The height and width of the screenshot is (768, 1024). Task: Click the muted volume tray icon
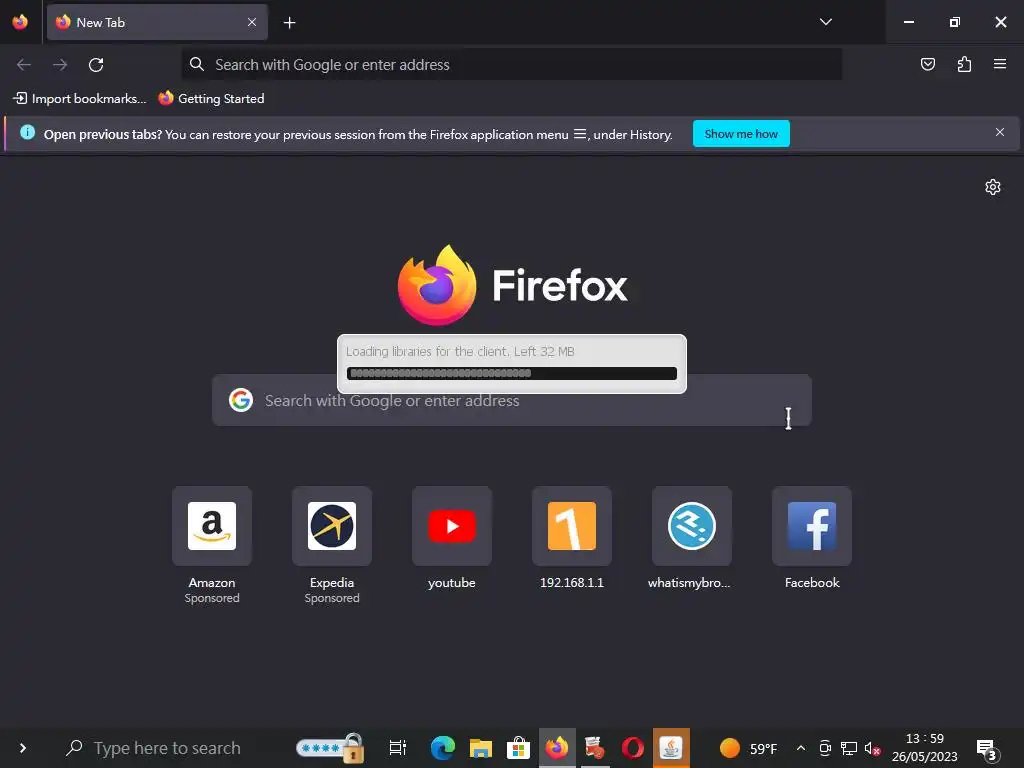click(872, 748)
